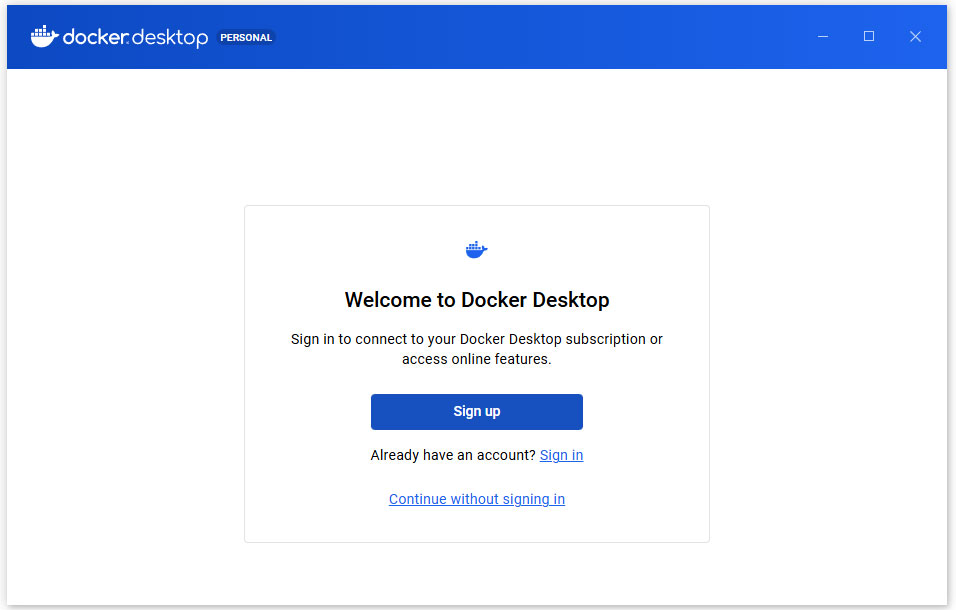
Task: Select the subscription description text
Action: pos(476,348)
